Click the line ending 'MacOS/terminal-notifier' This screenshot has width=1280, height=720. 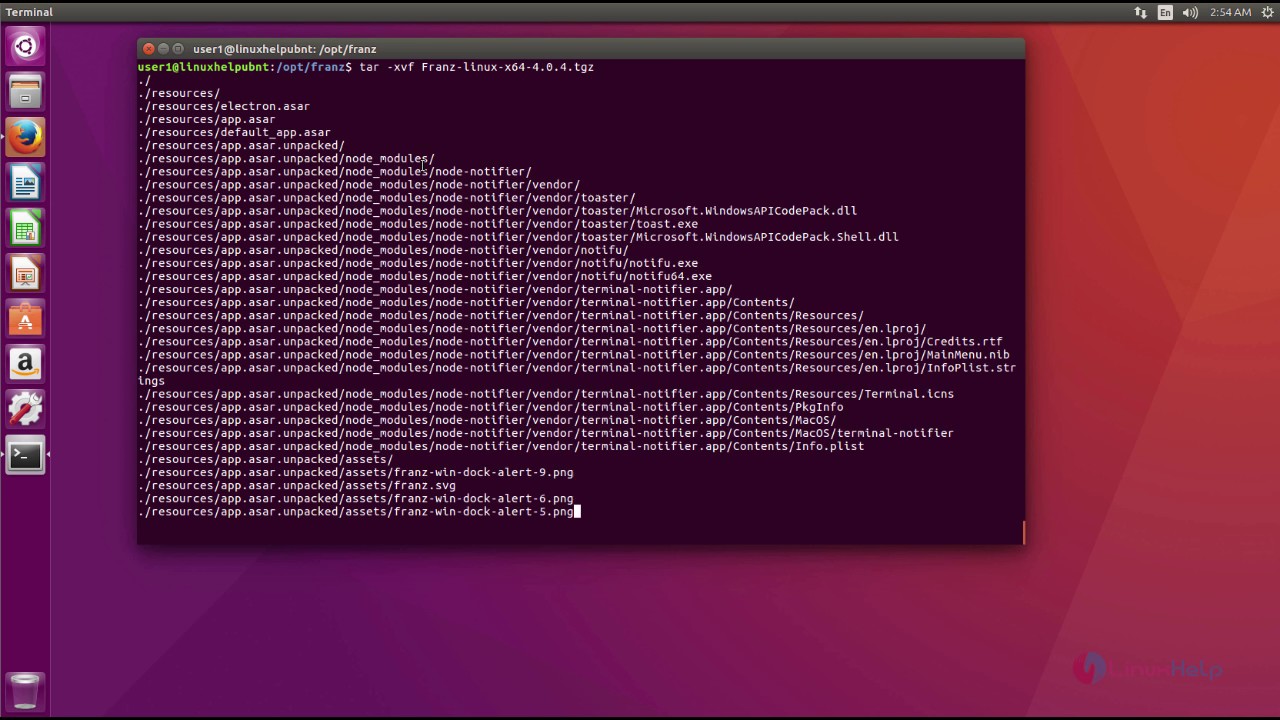(x=546, y=433)
